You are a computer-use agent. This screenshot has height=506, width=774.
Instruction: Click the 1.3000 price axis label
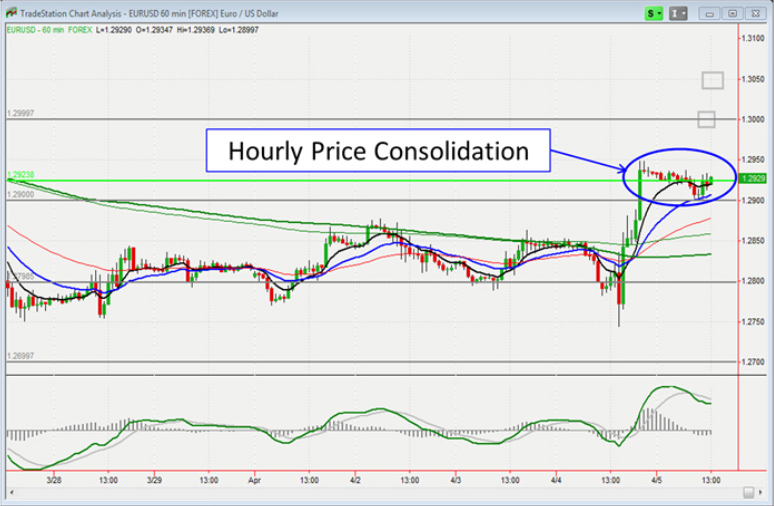754,119
